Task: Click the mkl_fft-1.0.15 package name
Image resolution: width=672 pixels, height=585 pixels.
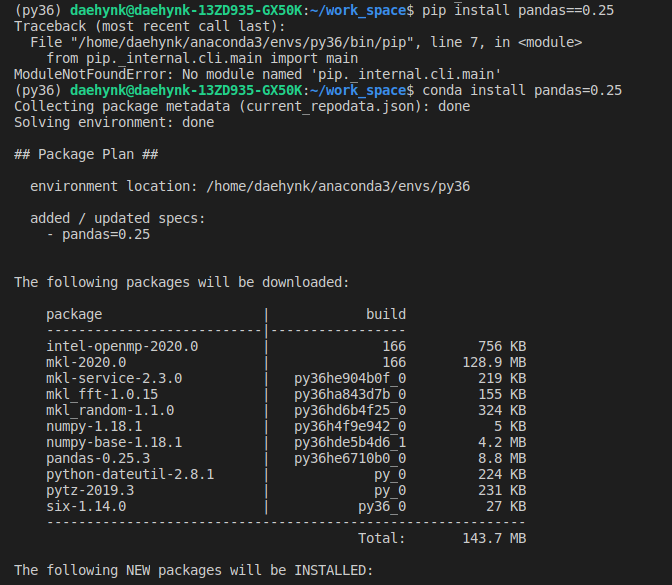Action: point(102,394)
